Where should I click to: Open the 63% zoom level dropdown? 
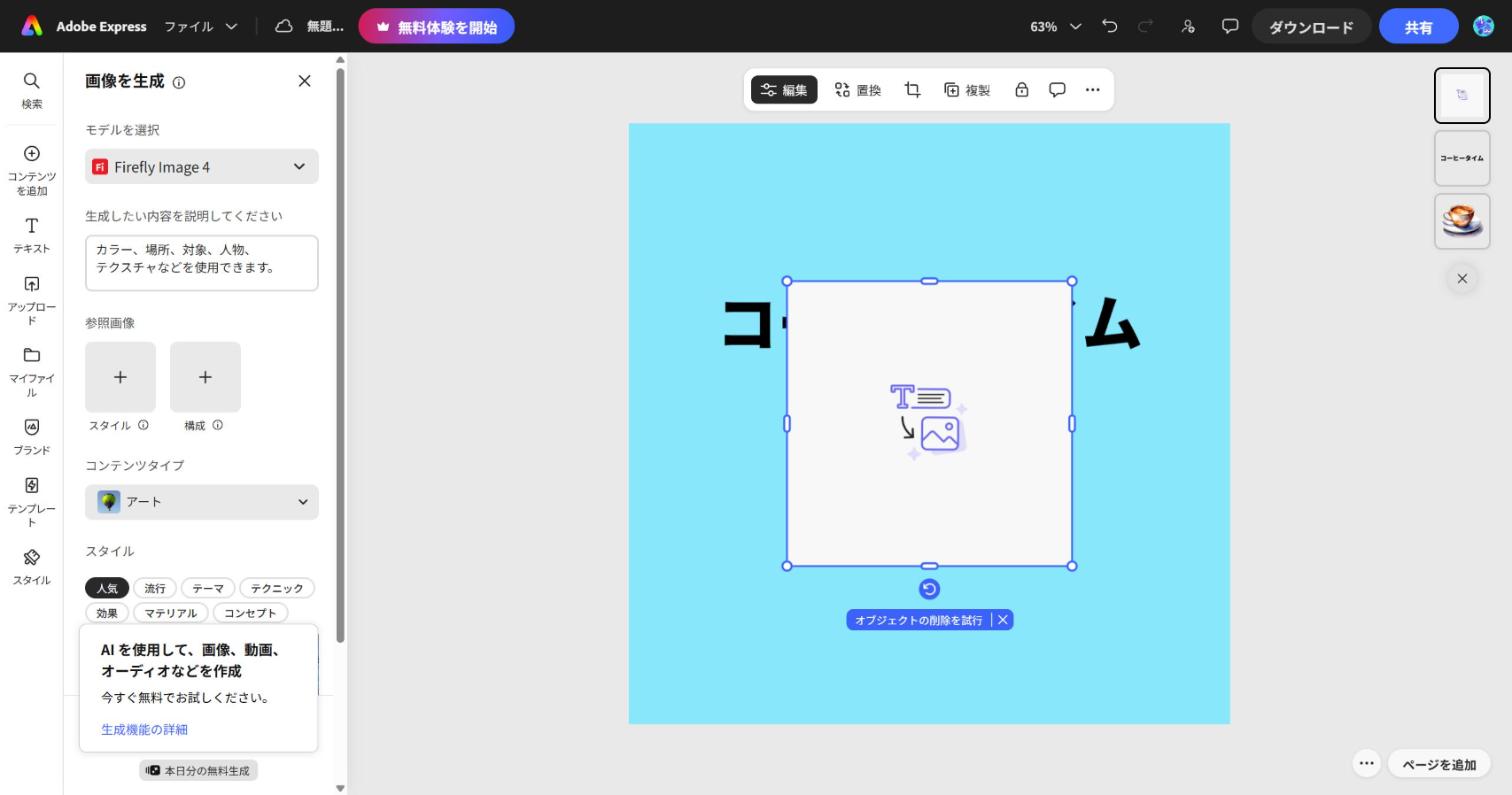(1056, 27)
